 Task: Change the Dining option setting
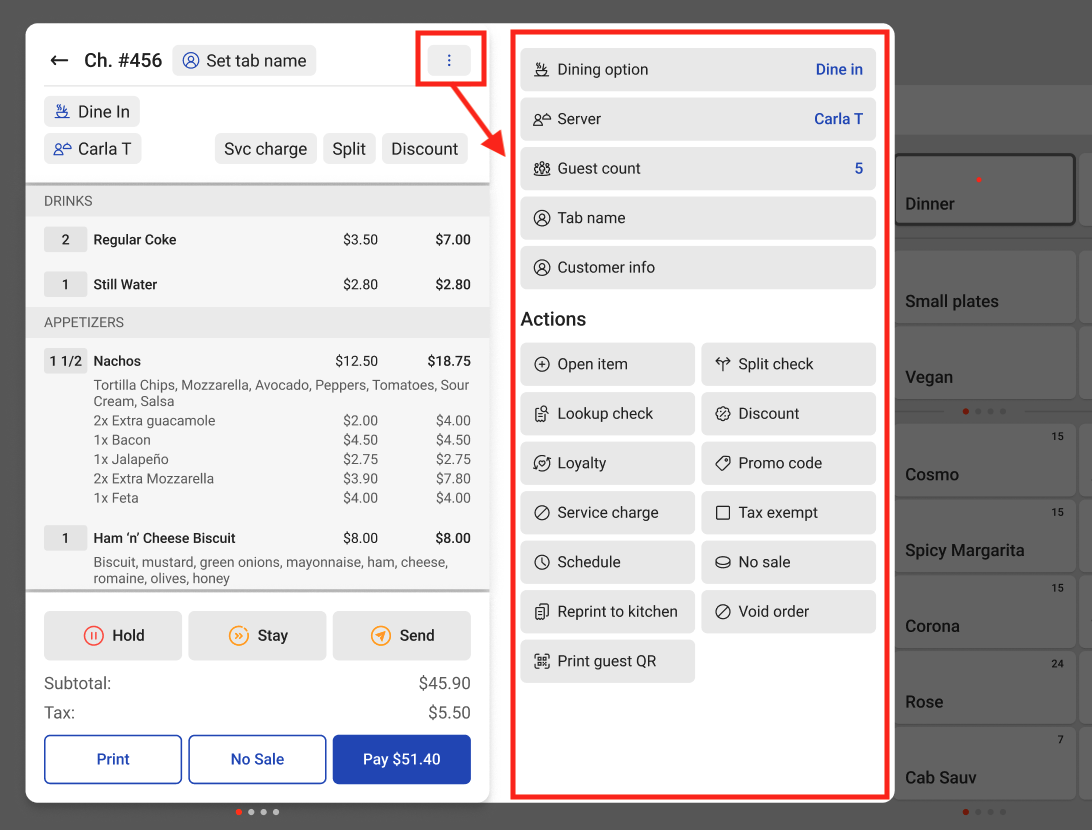[697, 70]
